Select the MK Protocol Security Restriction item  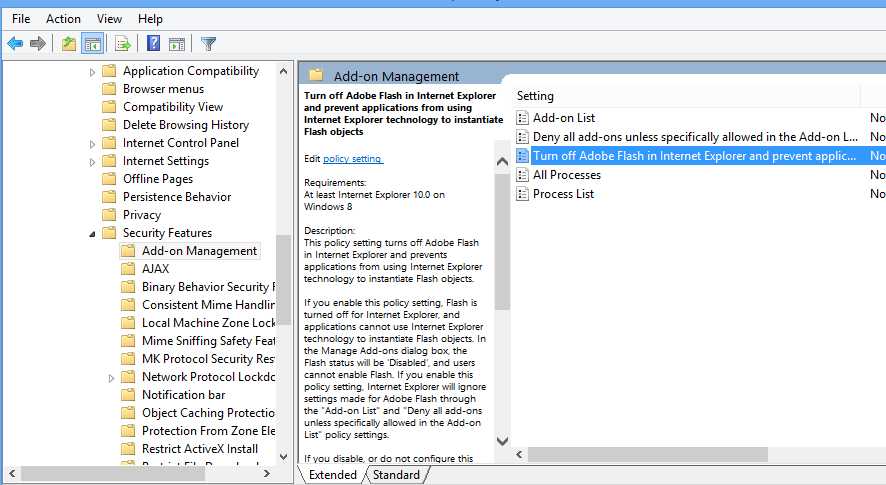pos(208,359)
